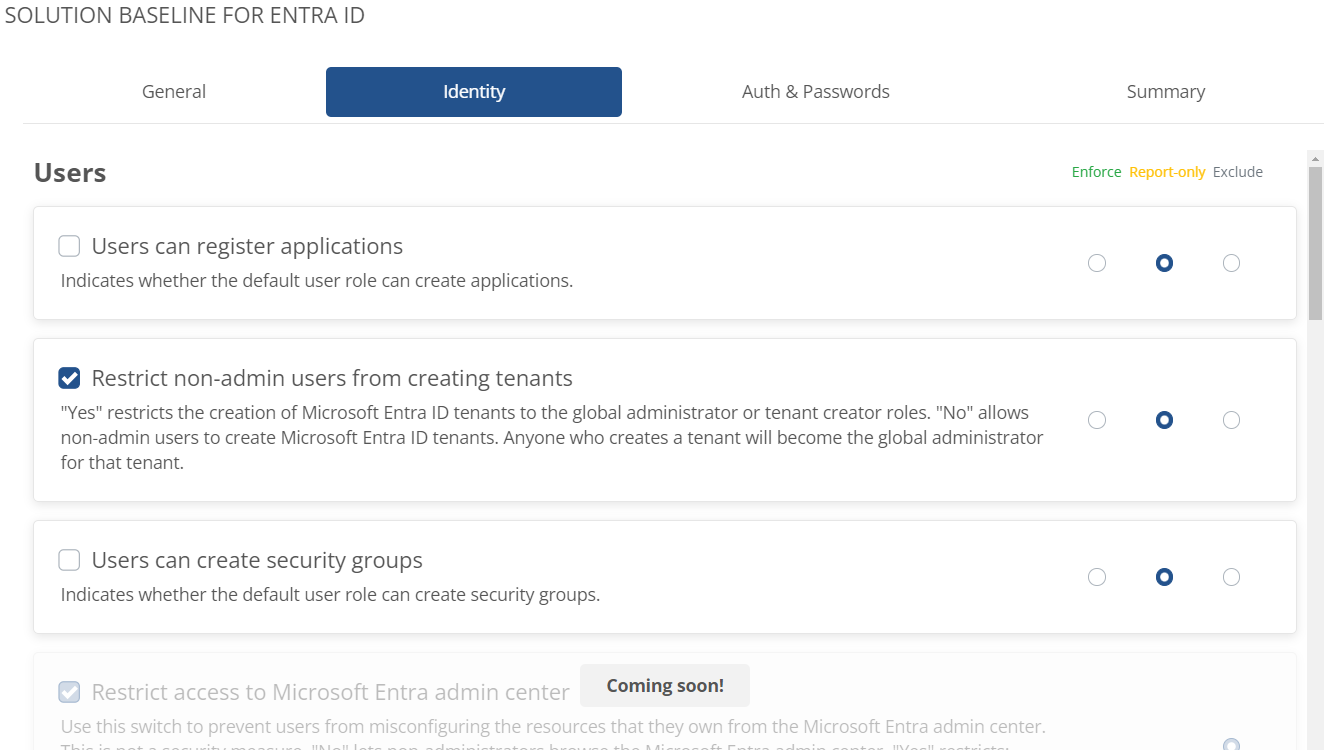Click the Report-only column header label
Screen dimensions: 1333x750
point(1167,172)
